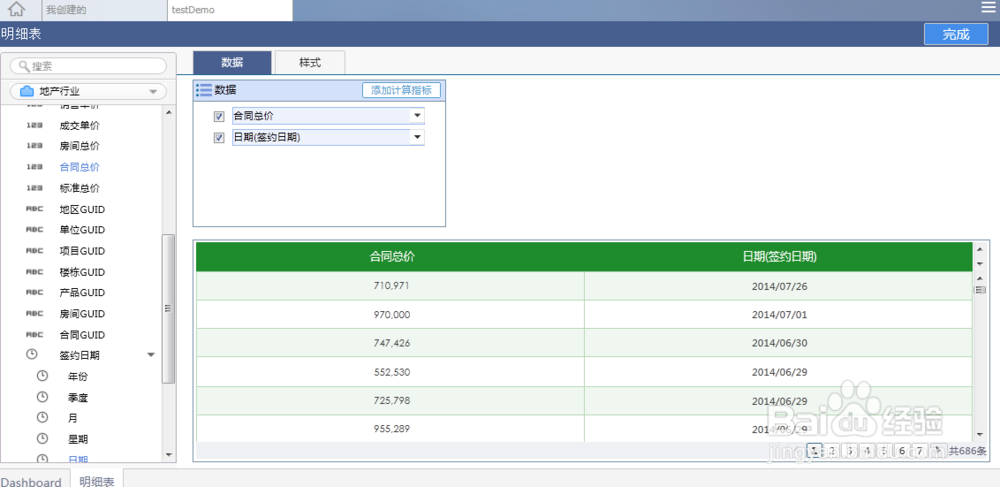Image resolution: width=1000 pixels, height=487 pixels.
Task: Click the table cell 725,798
Action: click(x=390, y=401)
